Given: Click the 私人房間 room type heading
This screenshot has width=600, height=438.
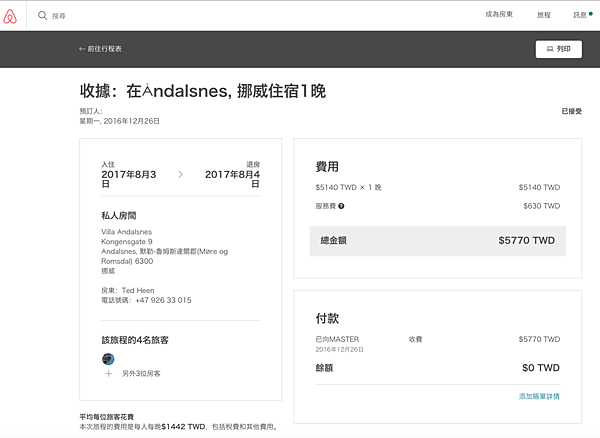Looking at the screenshot, I should pyautogui.click(x=119, y=216).
